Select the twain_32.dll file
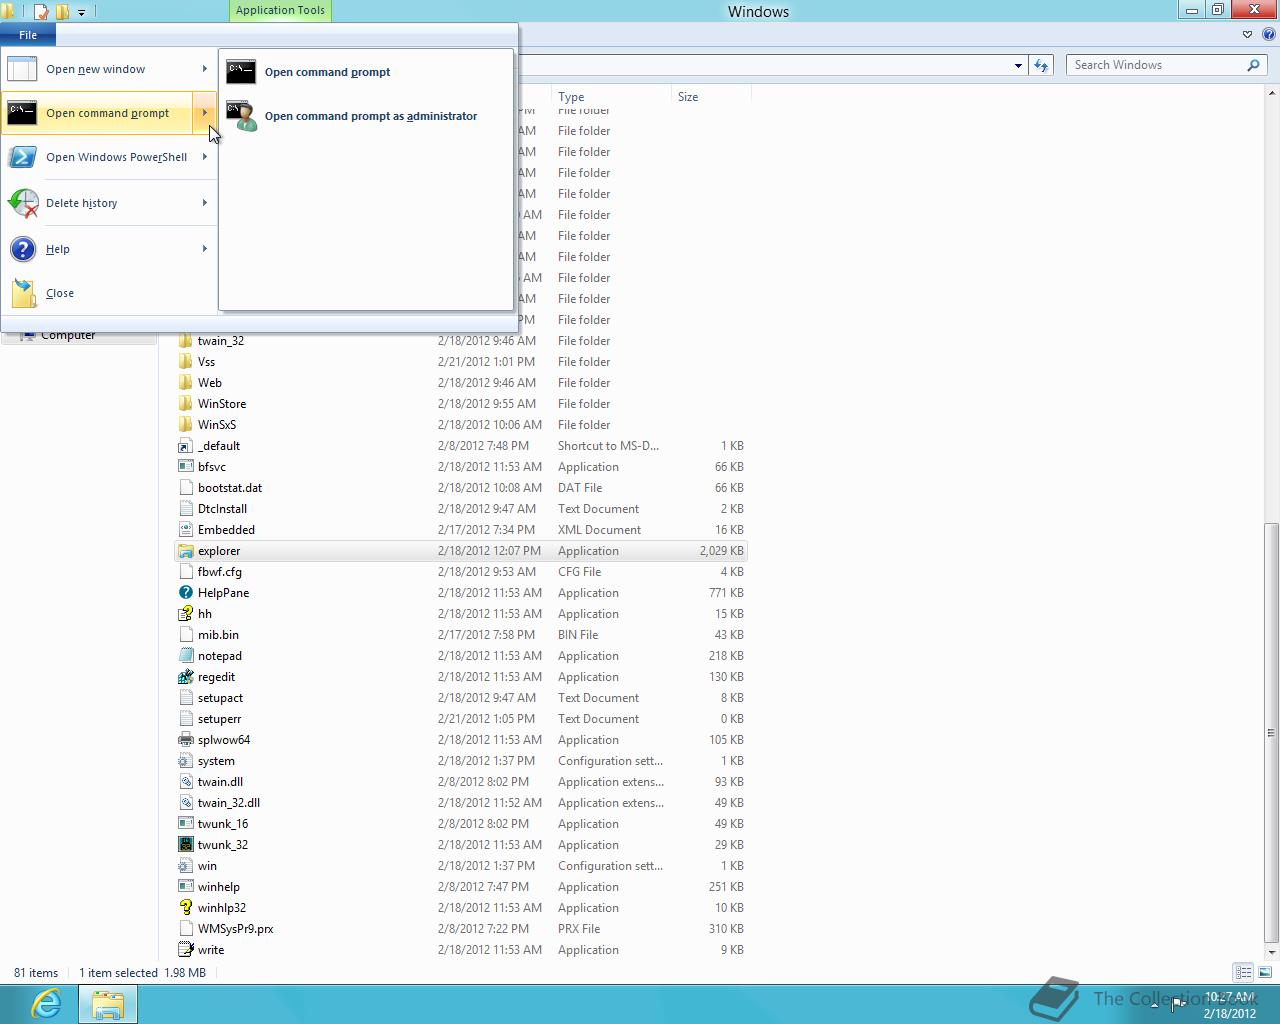This screenshot has width=1280, height=1024. pyautogui.click(x=229, y=803)
